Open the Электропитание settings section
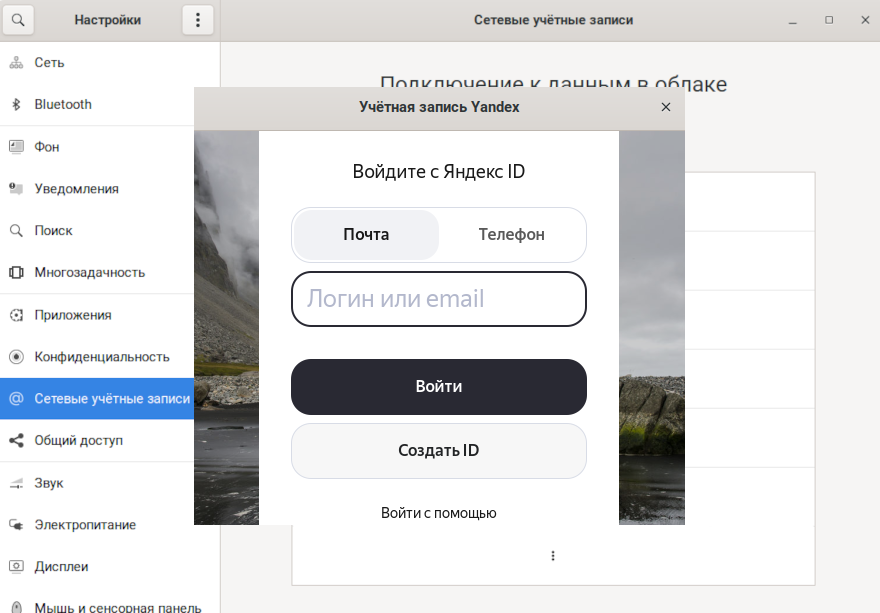This screenshot has height=613, width=880. point(85,525)
